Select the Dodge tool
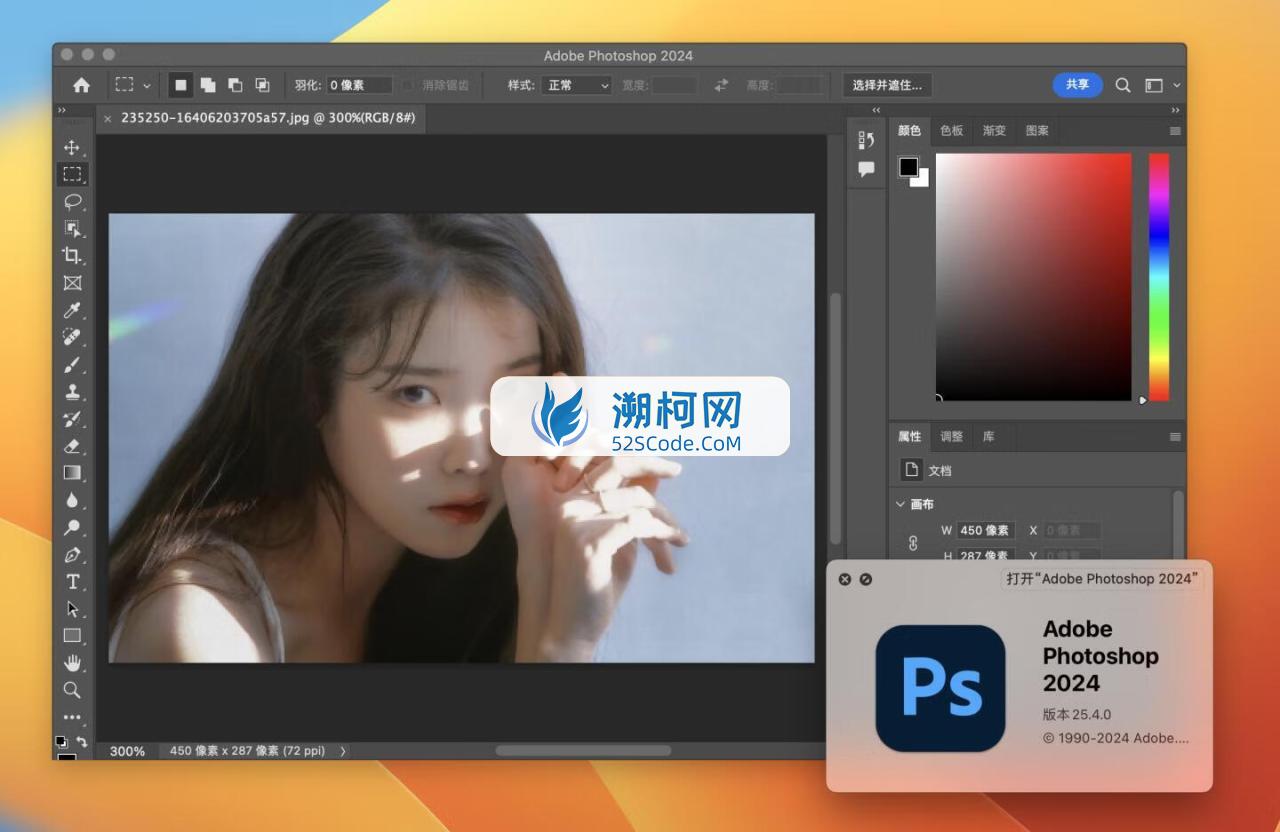This screenshot has height=832, width=1280. [x=72, y=527]
